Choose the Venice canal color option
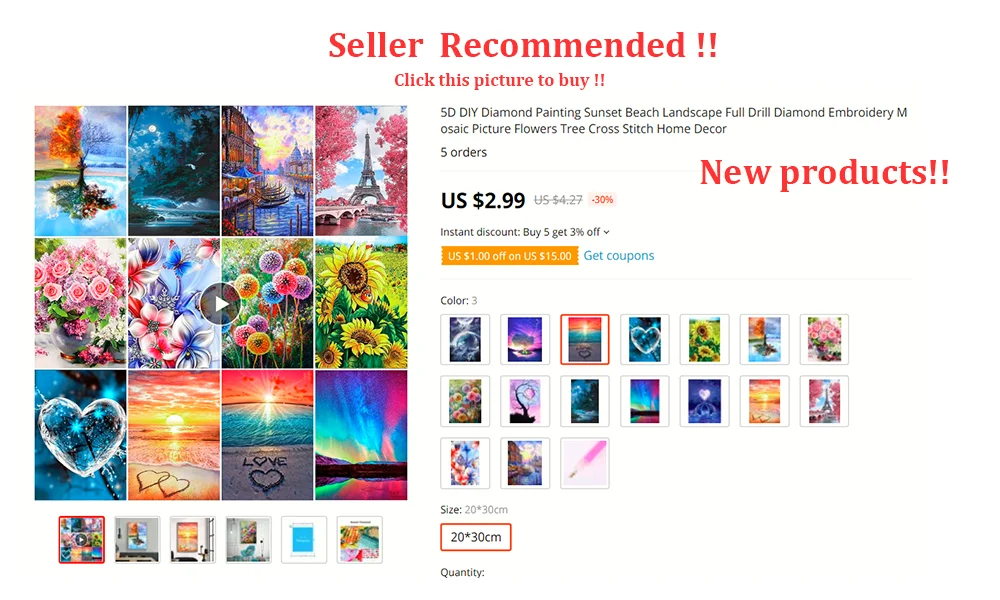 tap(525, 463)
